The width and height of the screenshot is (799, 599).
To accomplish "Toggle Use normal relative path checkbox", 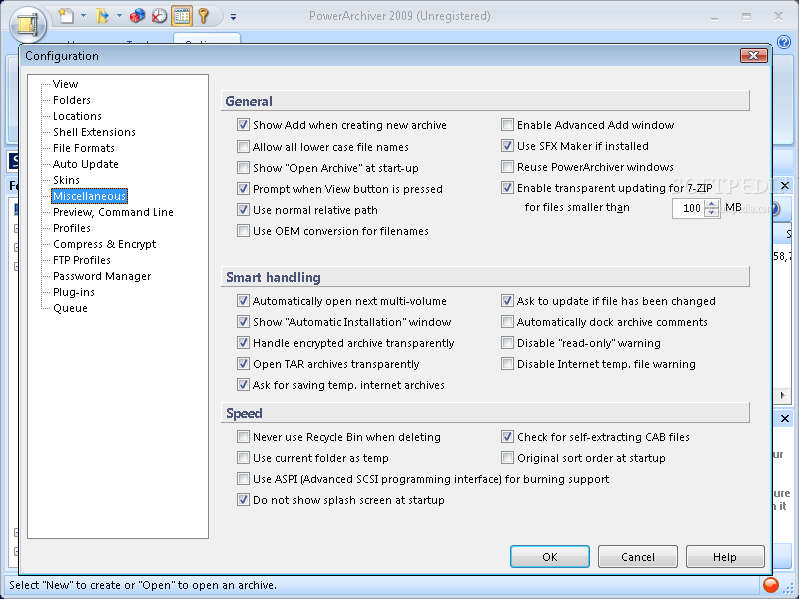I will click(x=243, y=209).
